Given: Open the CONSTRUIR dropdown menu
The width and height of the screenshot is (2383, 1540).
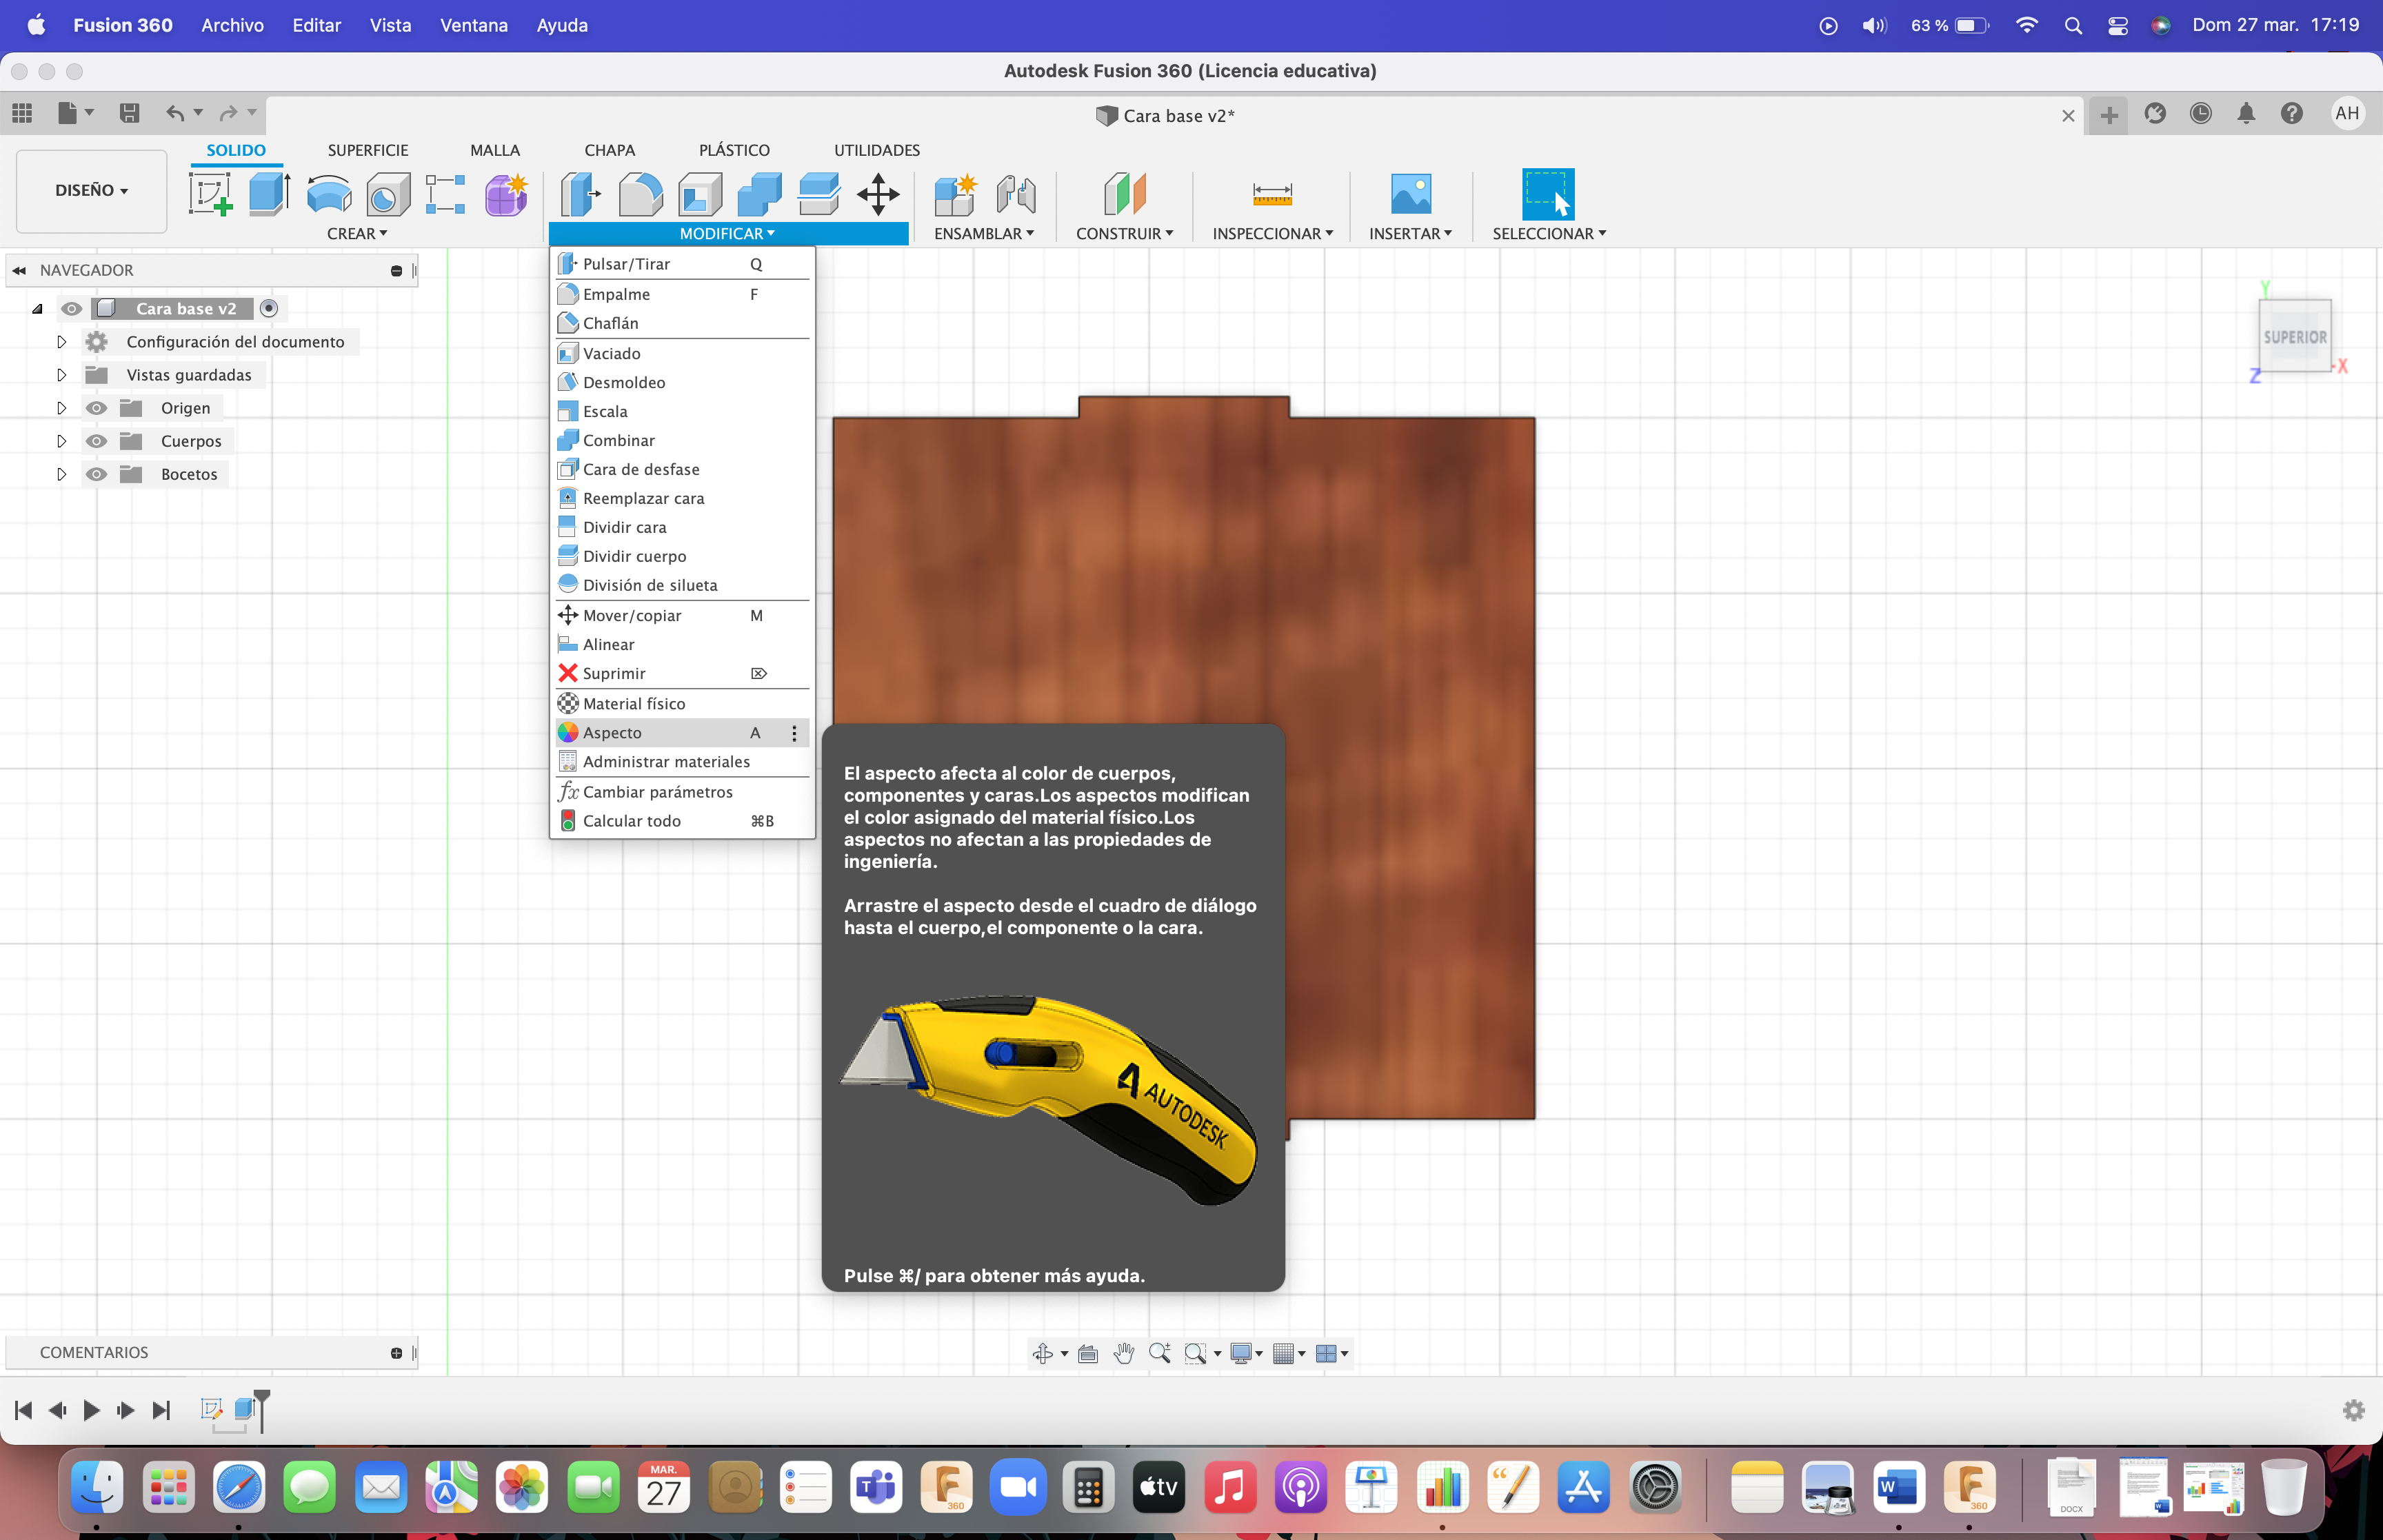Looking at the screenshot, I should [1124, 233].
